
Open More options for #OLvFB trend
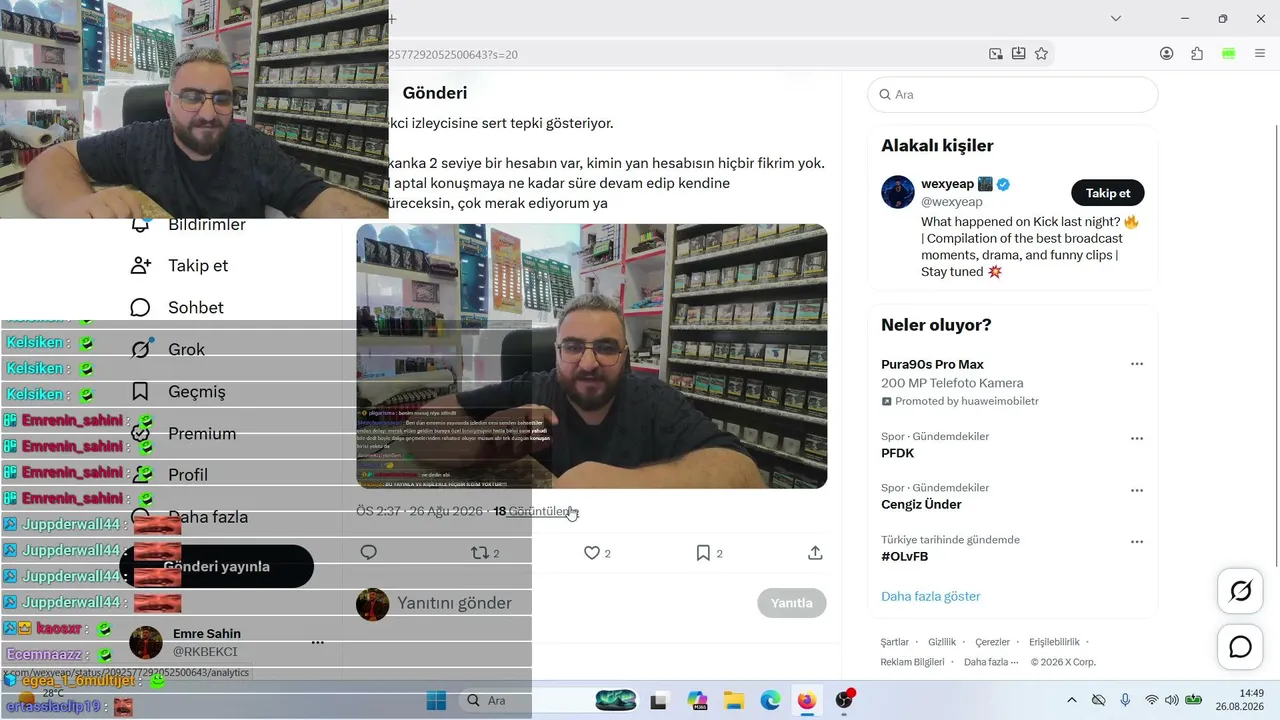click(1137, 542)
